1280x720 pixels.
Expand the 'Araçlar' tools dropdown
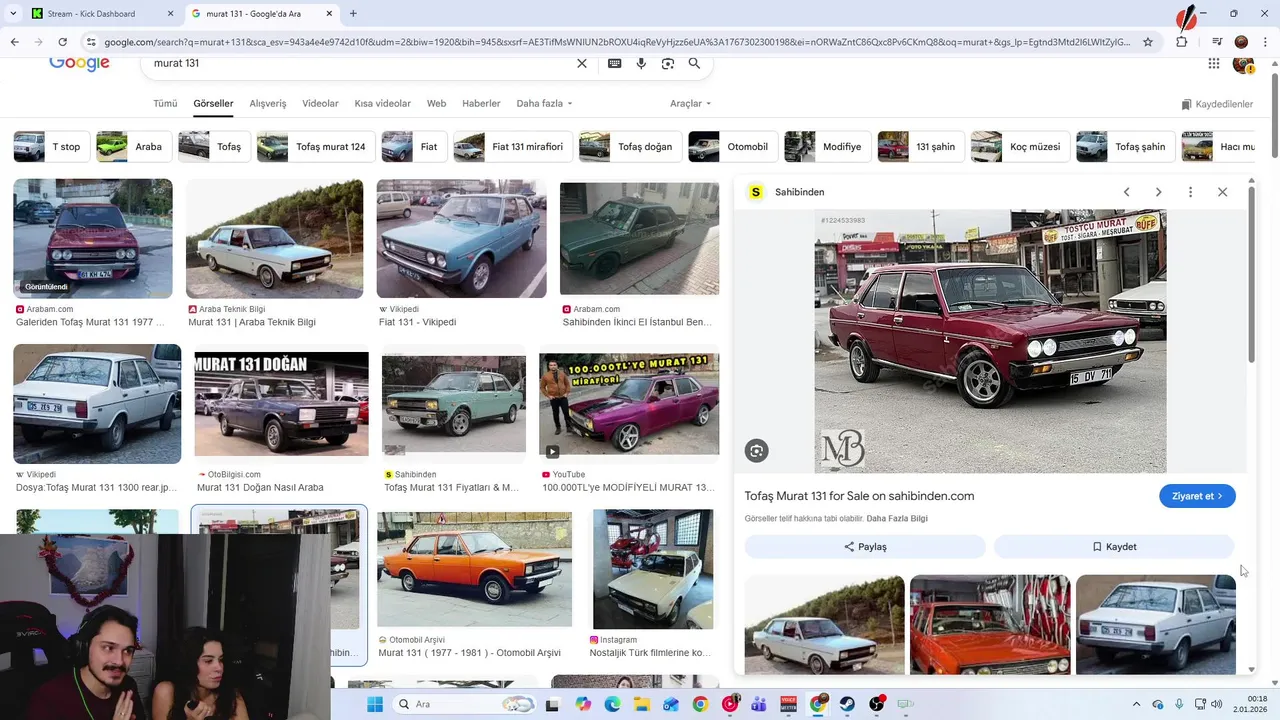point(690,104)
